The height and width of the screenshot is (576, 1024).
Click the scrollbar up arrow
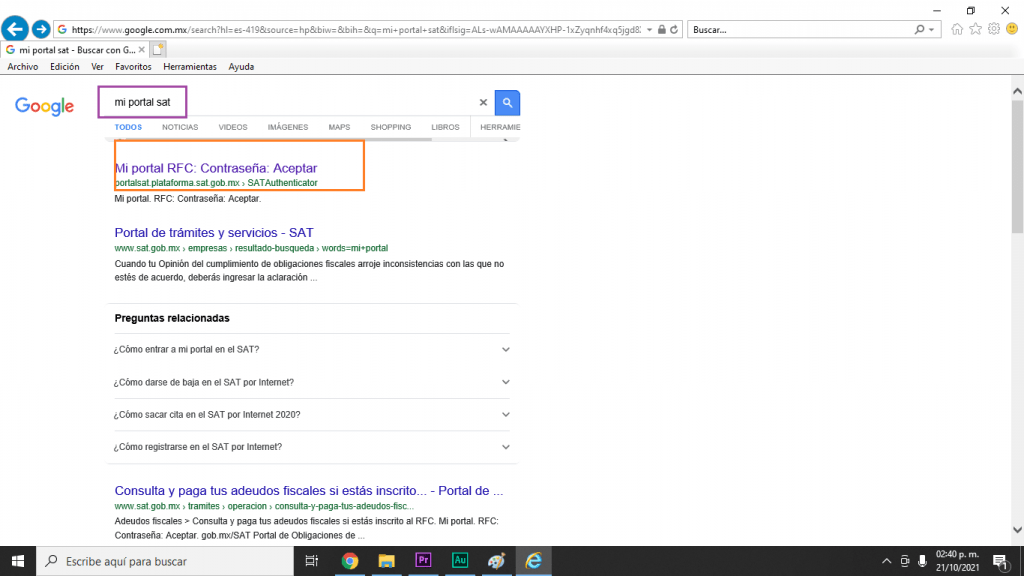click(x=1017, y=91)
